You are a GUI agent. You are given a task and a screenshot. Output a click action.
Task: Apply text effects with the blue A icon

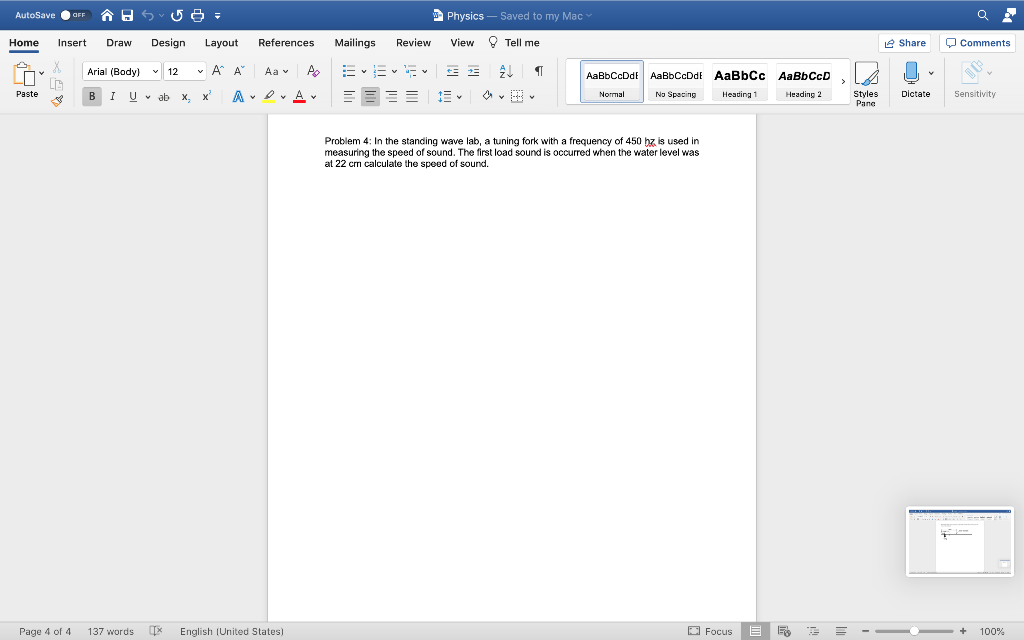point(238,97)
